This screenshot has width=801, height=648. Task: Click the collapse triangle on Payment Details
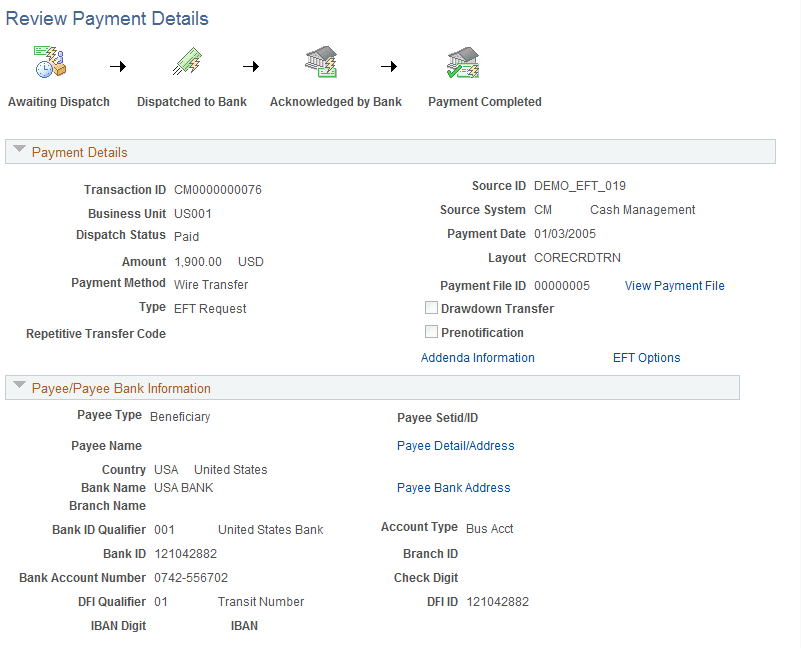coord(19,151)
